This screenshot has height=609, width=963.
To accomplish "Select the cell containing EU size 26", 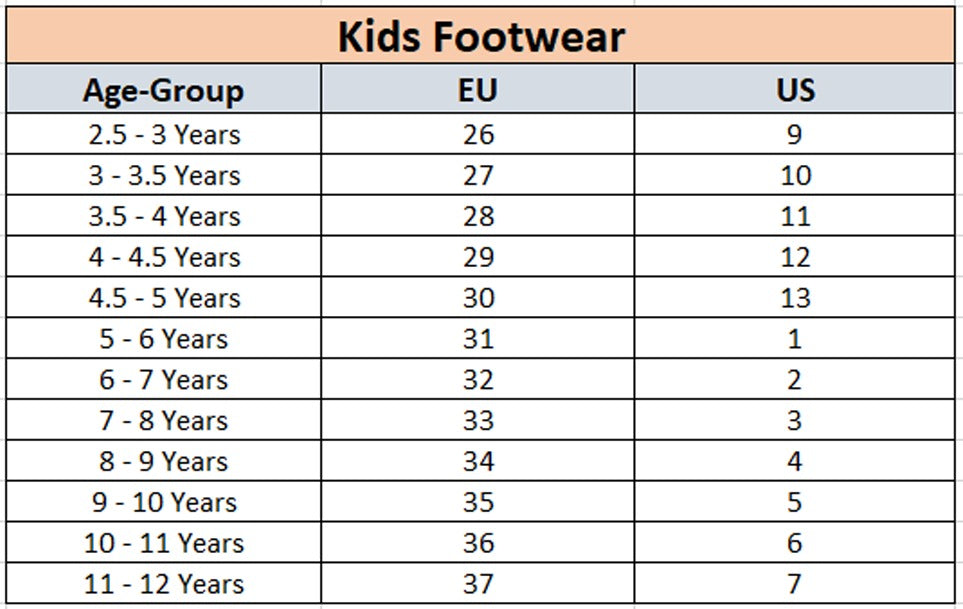I will (478, 134).
